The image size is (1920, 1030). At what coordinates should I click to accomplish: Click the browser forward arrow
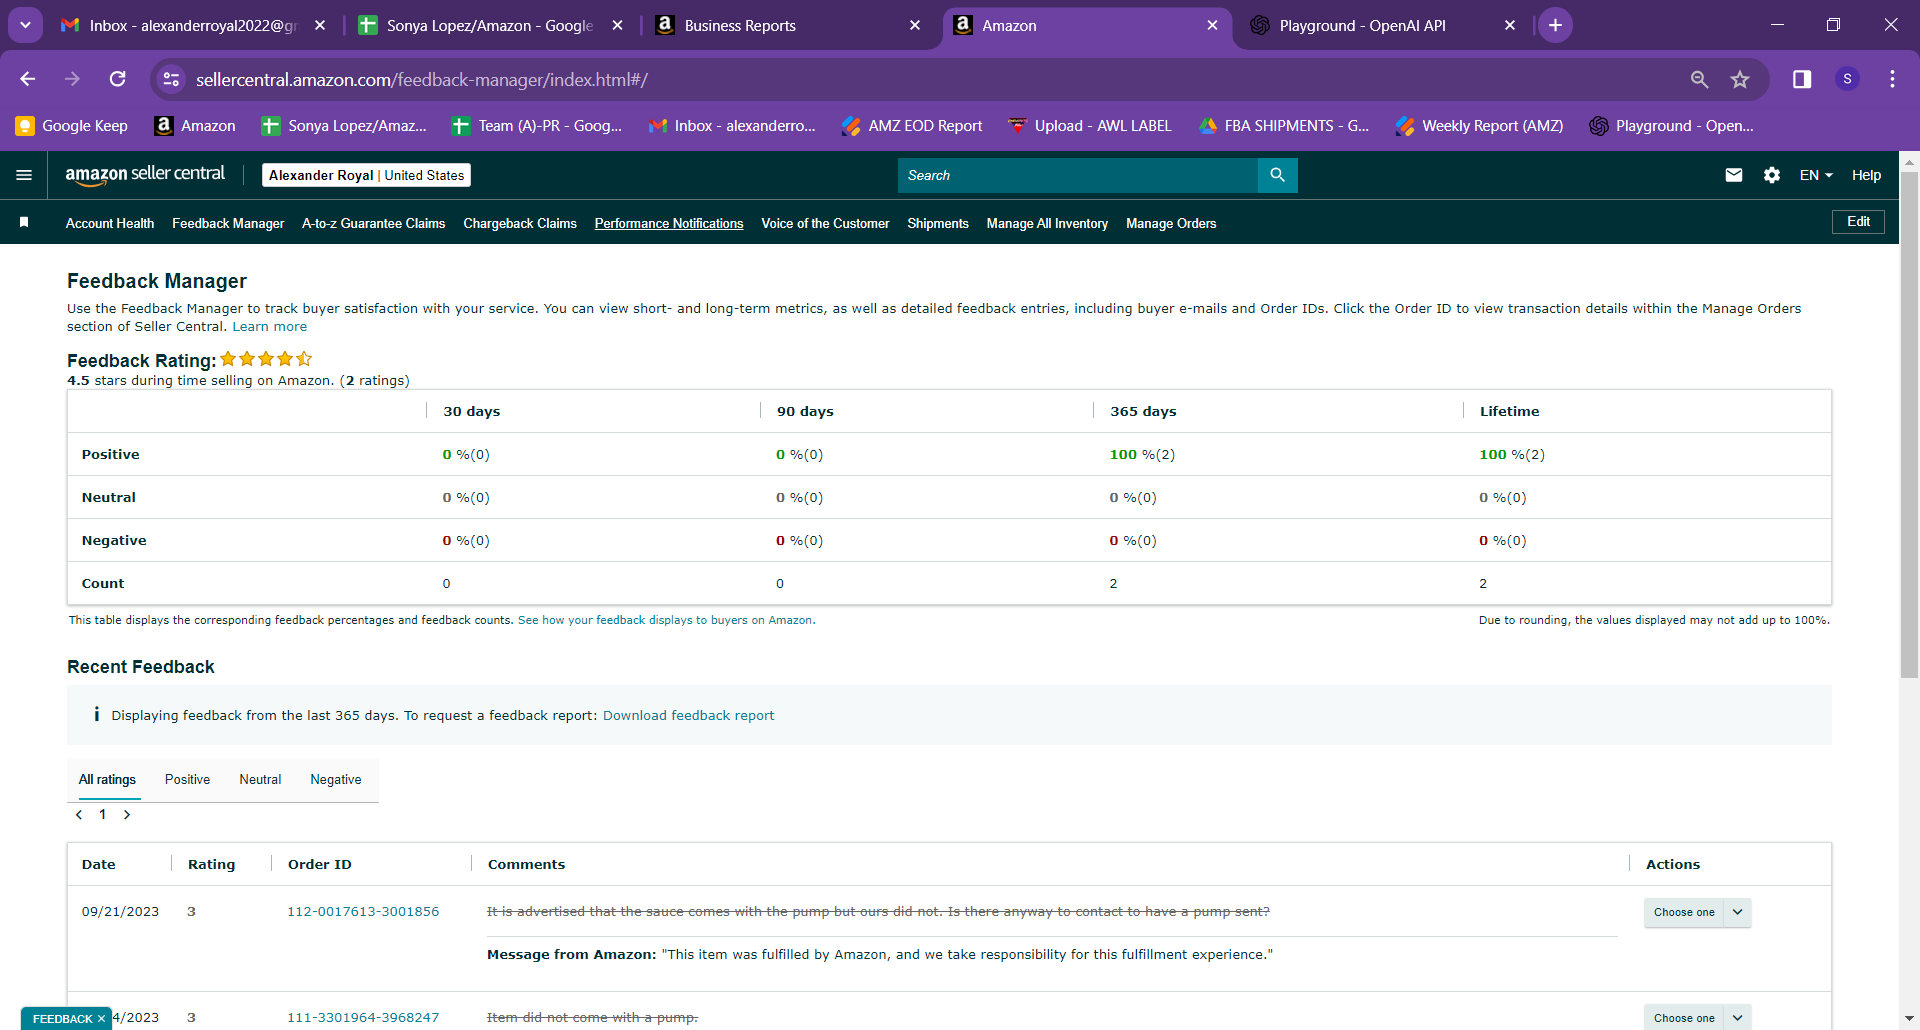click(x=72, y=79)
